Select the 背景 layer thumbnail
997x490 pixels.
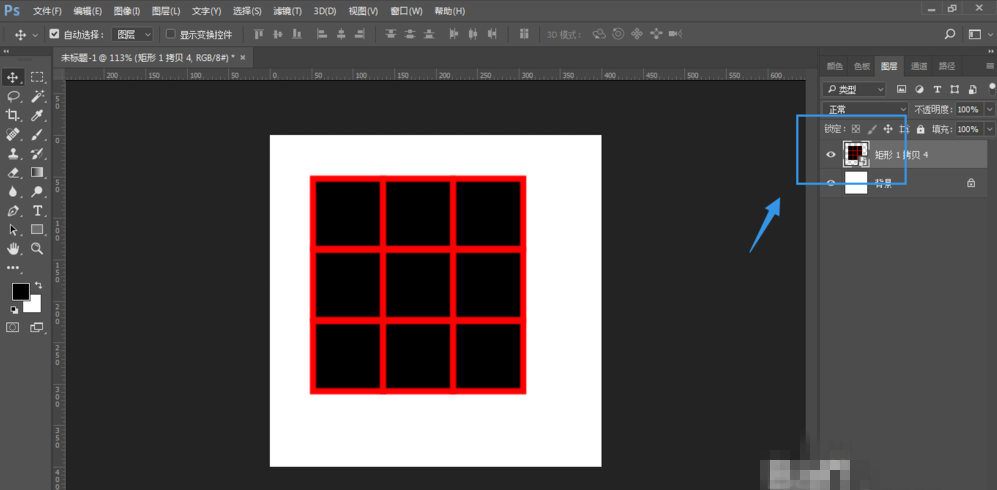pos(856,183)
